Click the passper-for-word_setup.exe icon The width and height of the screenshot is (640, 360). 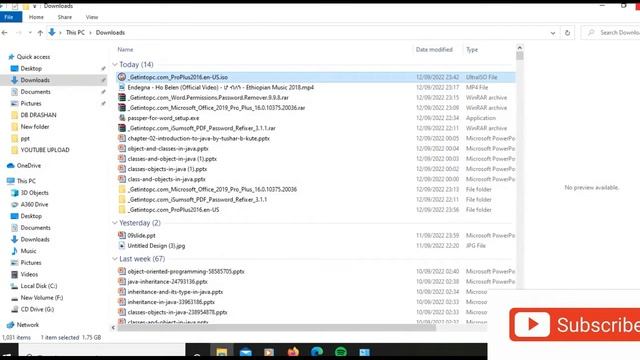coord(122,118)
